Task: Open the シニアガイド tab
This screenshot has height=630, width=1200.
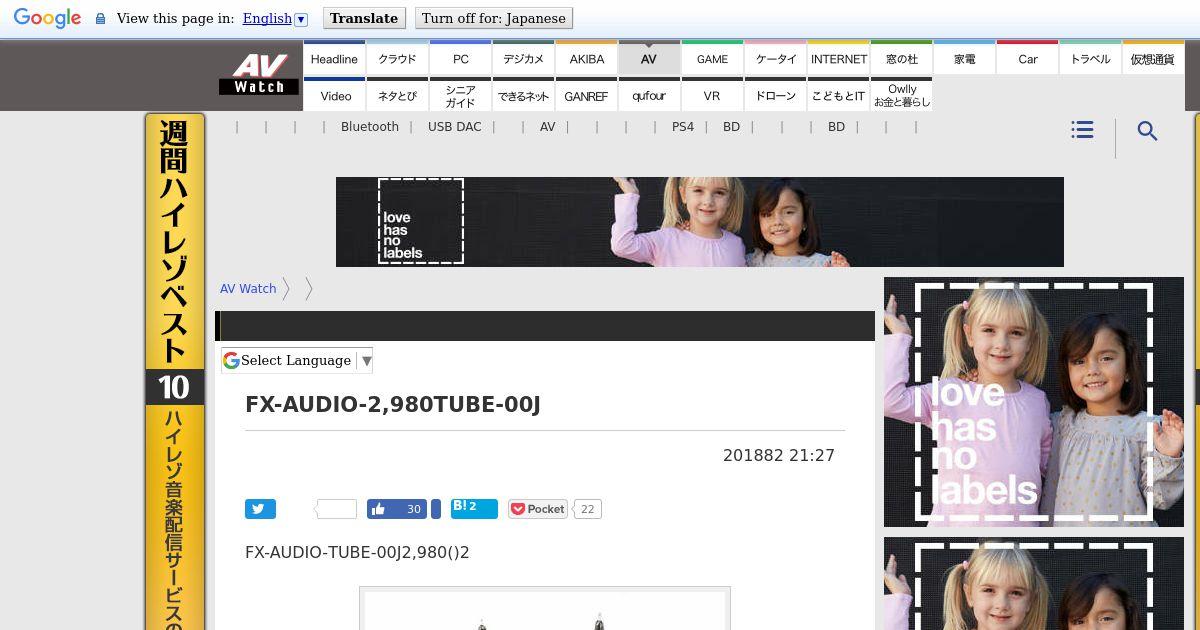Action: pyautogui.click(x=460, y=95)
